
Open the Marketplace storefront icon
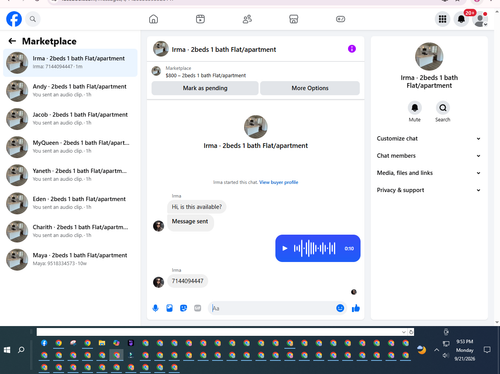293,19
